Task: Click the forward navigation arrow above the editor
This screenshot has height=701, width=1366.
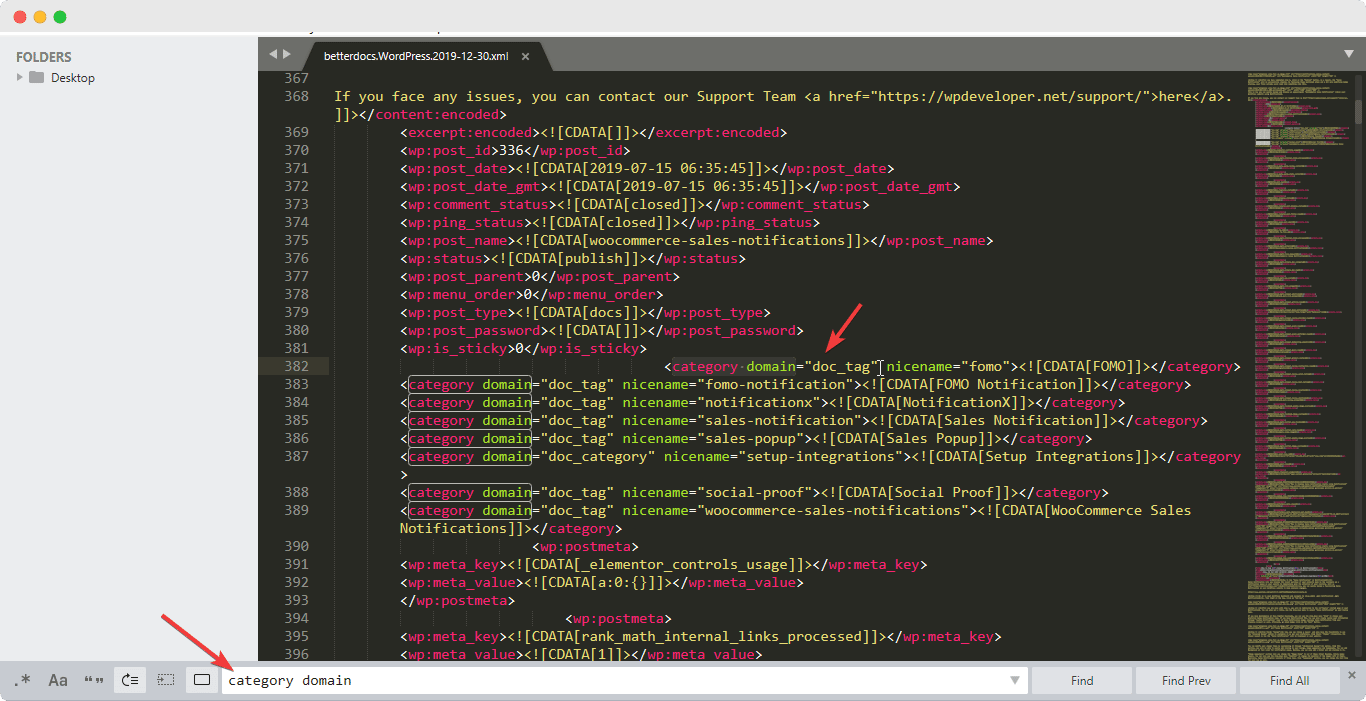Action: 288,56
